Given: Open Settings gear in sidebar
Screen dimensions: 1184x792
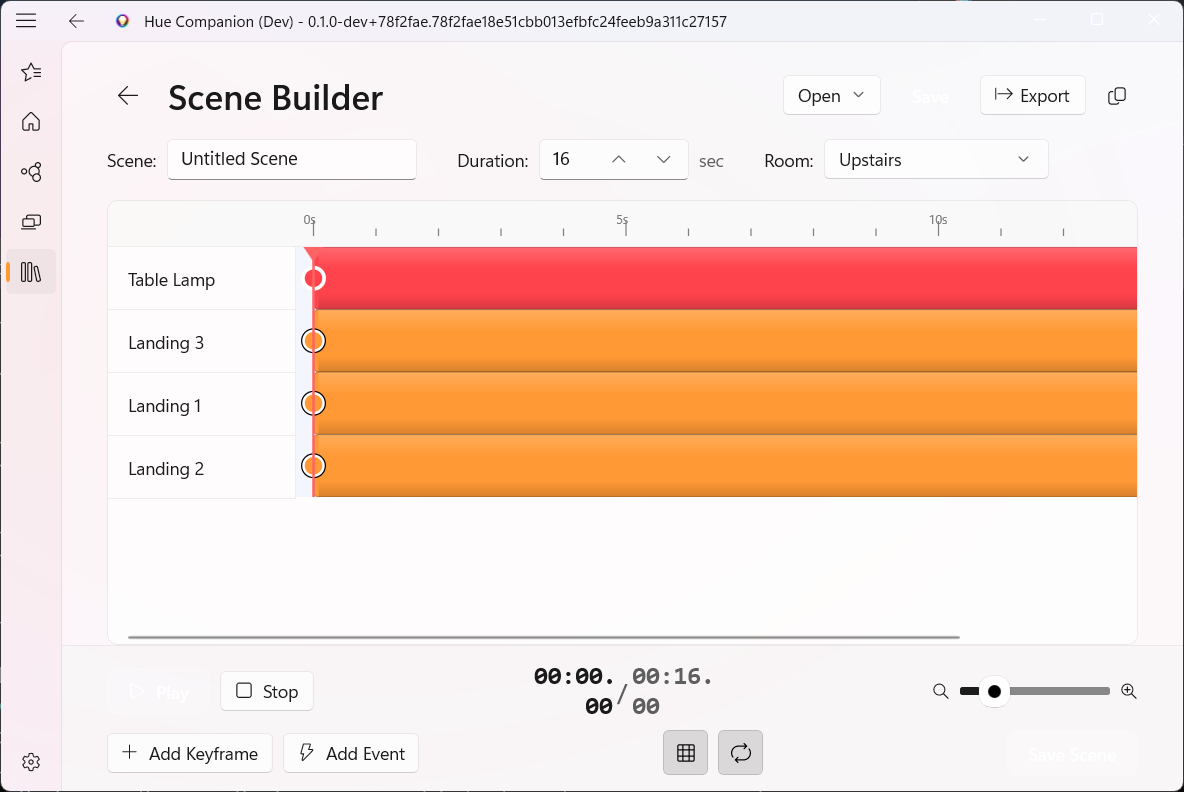Looking at the screenshot, I should (x=31, y=762).
